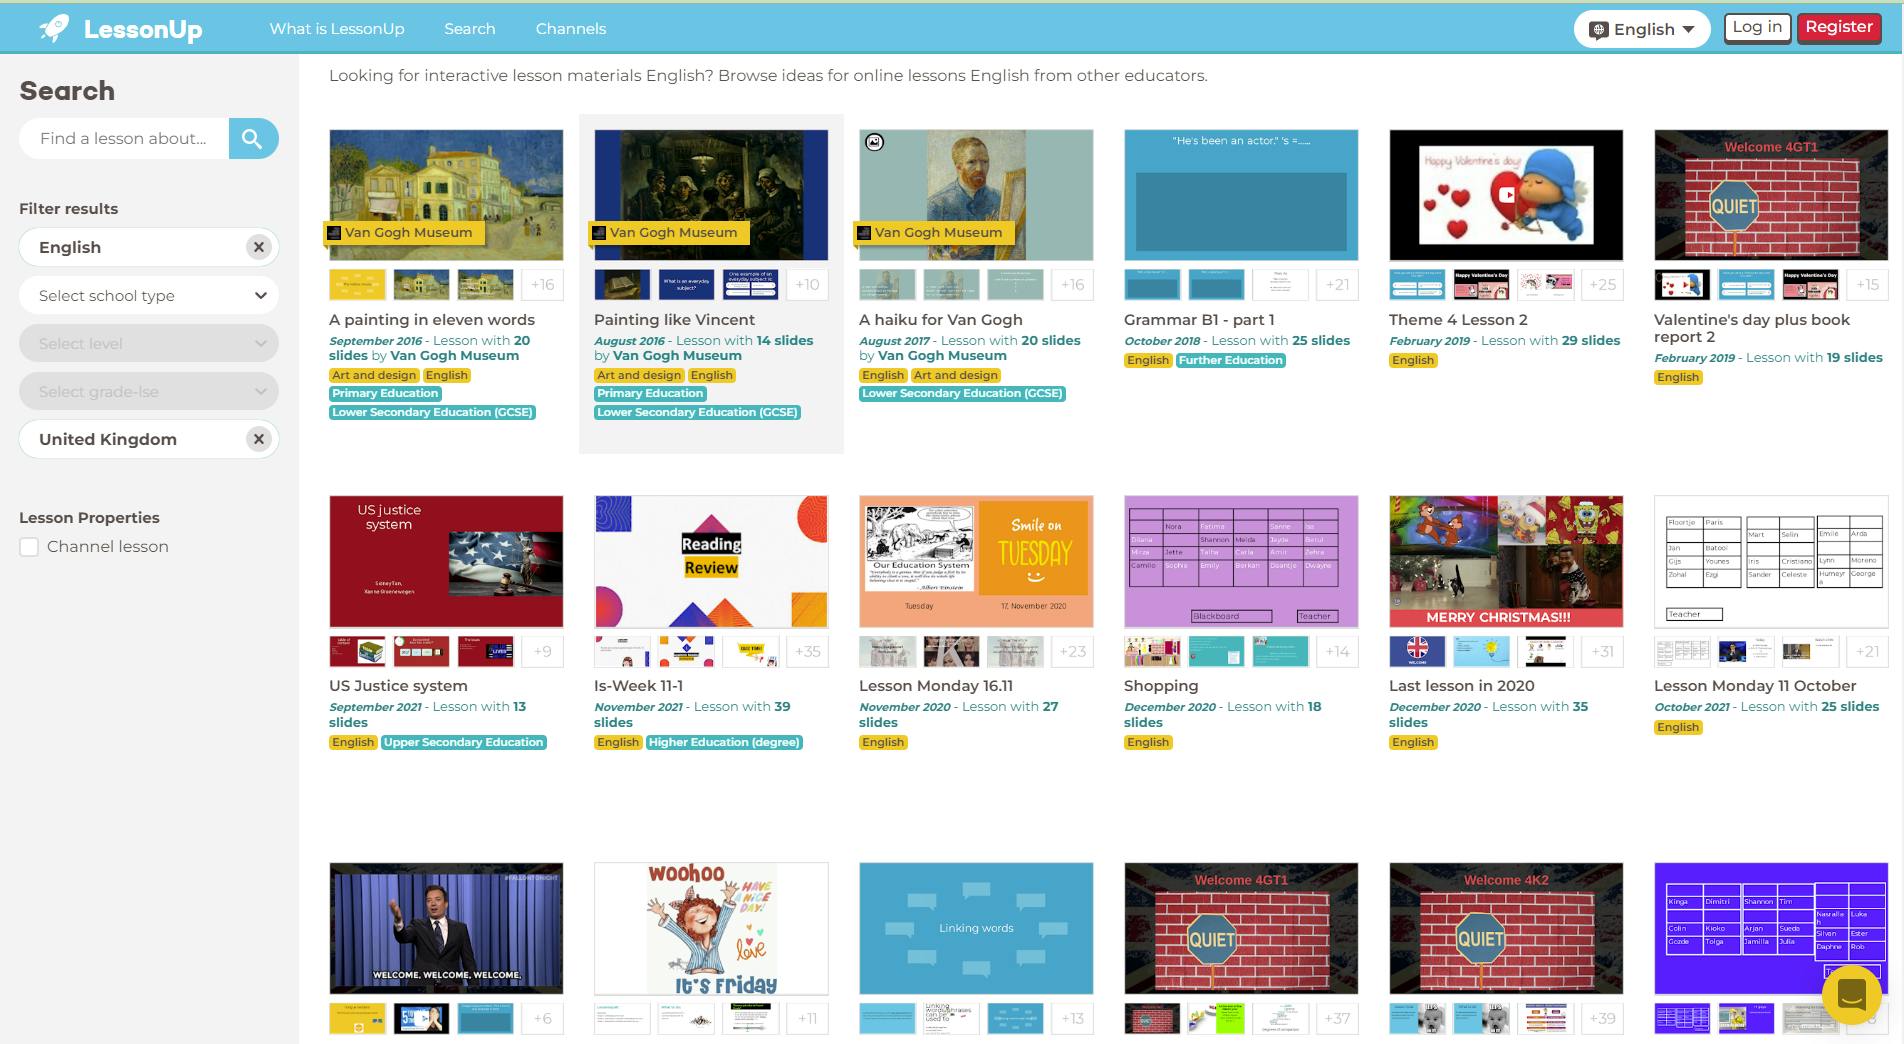
Task: Click the purple seating chart Shopping thumbnail
Action: pyautogui.click(x=1241, y=562)
